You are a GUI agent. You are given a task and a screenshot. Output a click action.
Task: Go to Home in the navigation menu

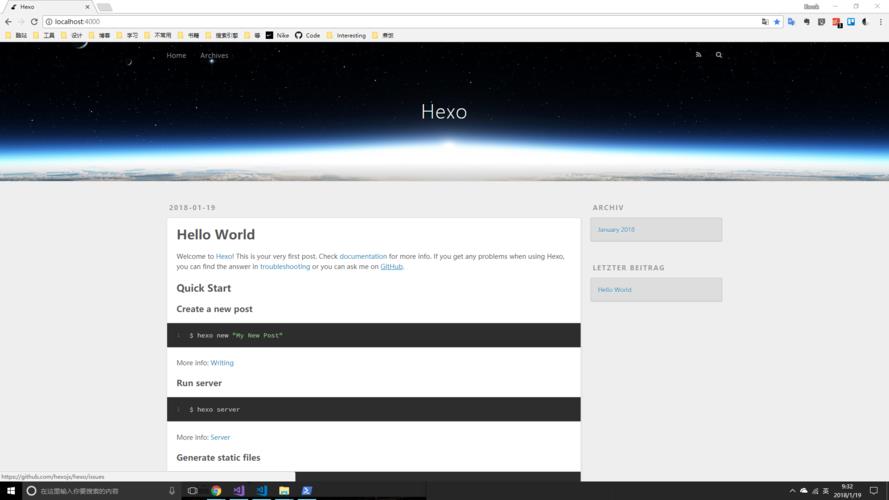coord(176,55)
